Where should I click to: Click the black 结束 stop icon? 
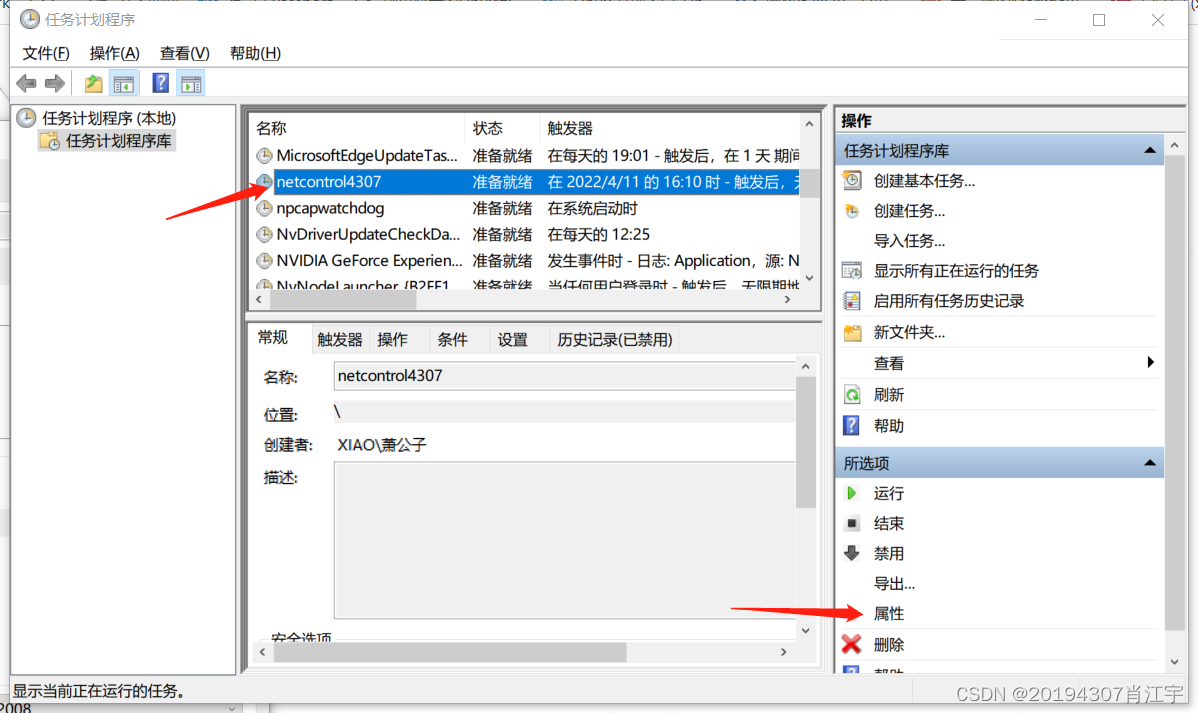click(852, 523)
